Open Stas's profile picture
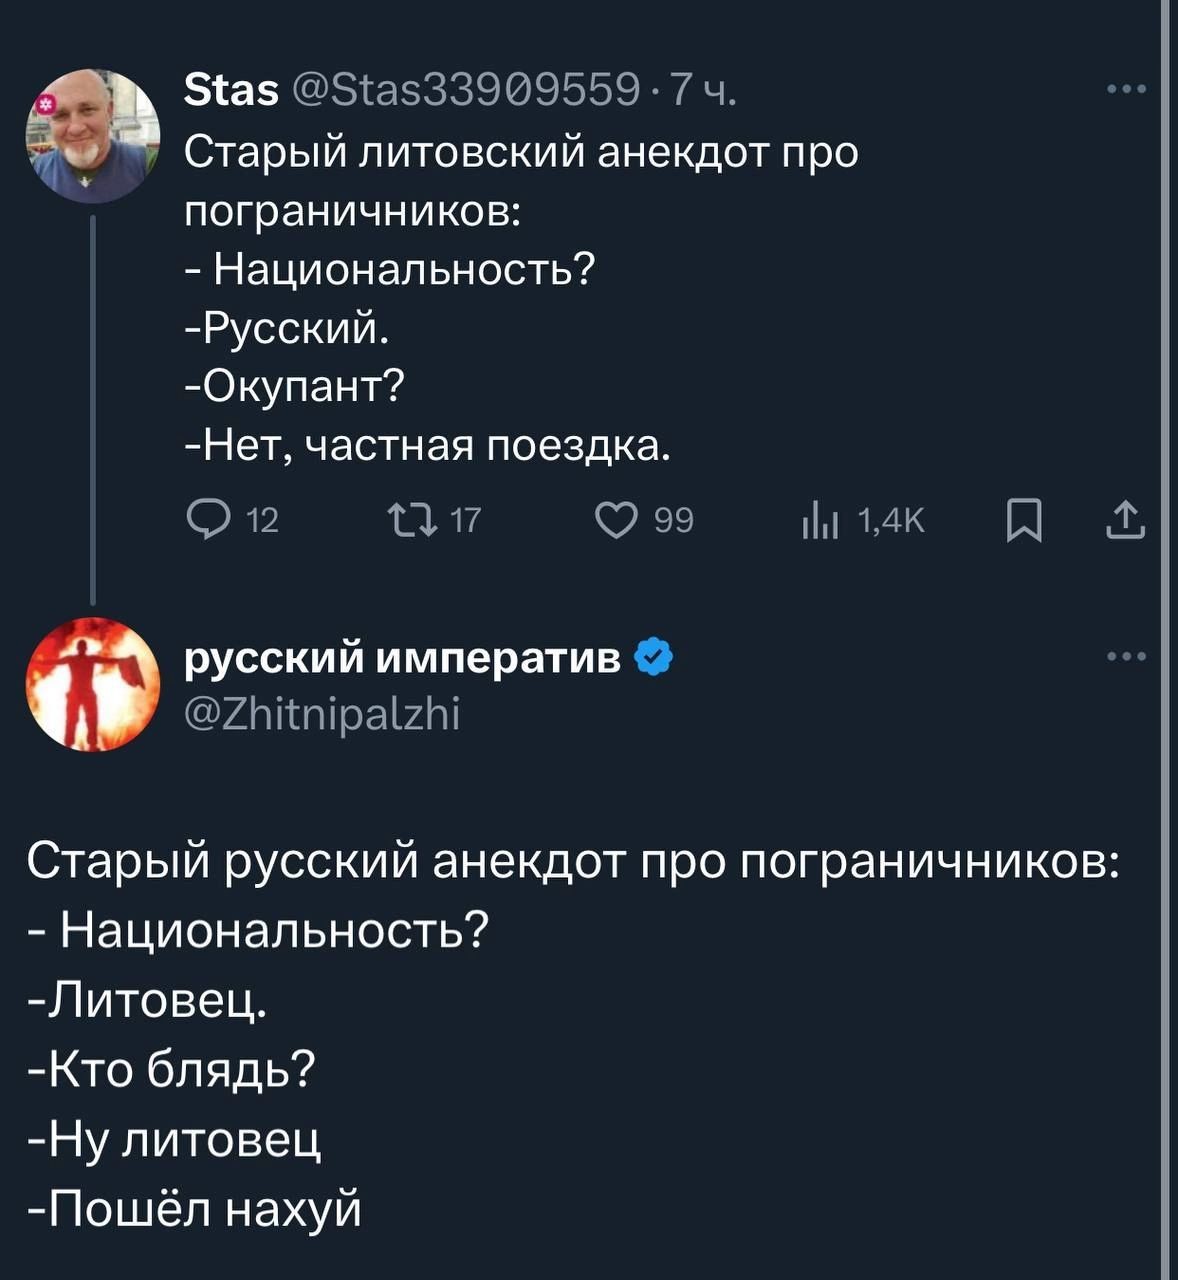1178x1280 pixels. coord(93,135)
